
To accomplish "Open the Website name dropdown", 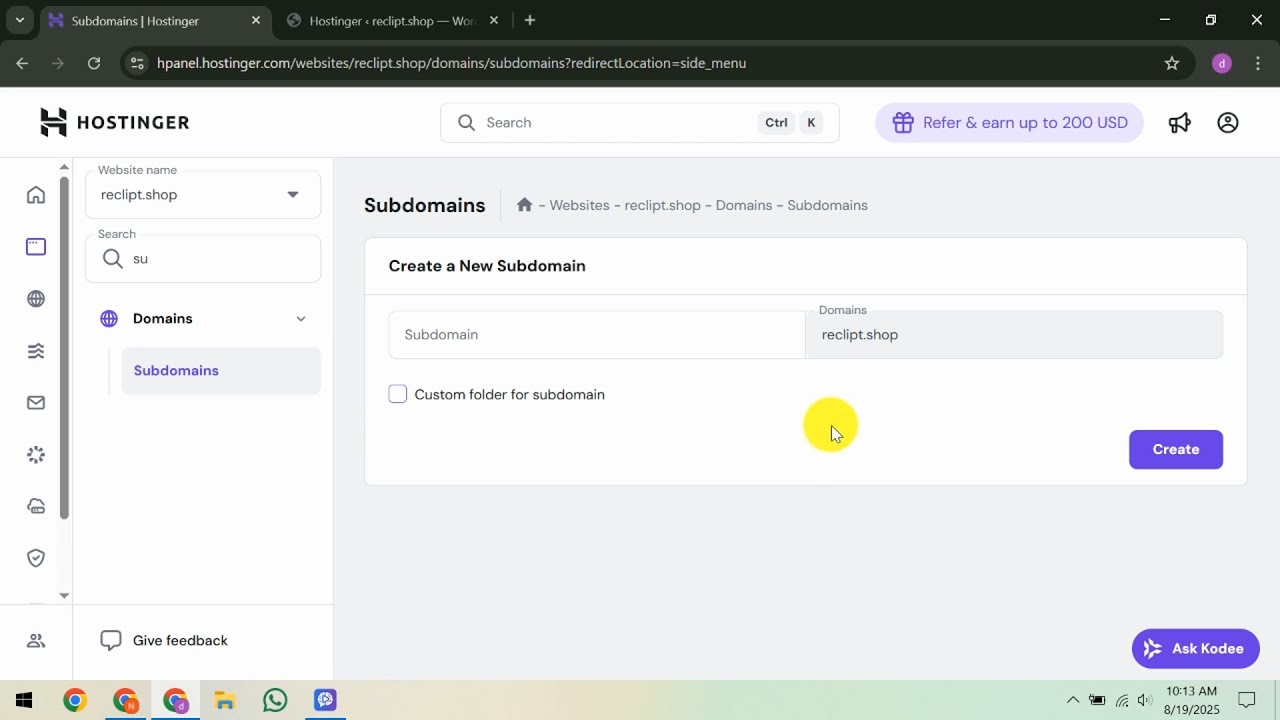I will [x=203, y=194].
